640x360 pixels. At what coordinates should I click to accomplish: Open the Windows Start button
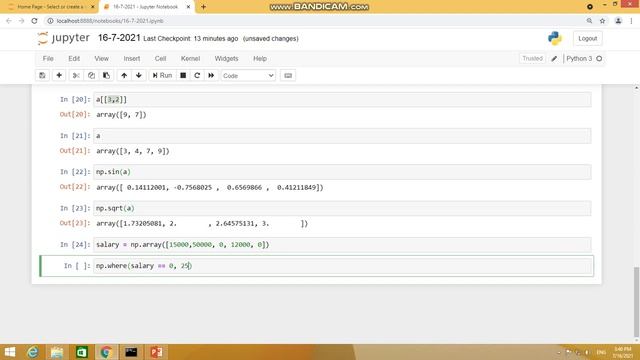(9, 352)
